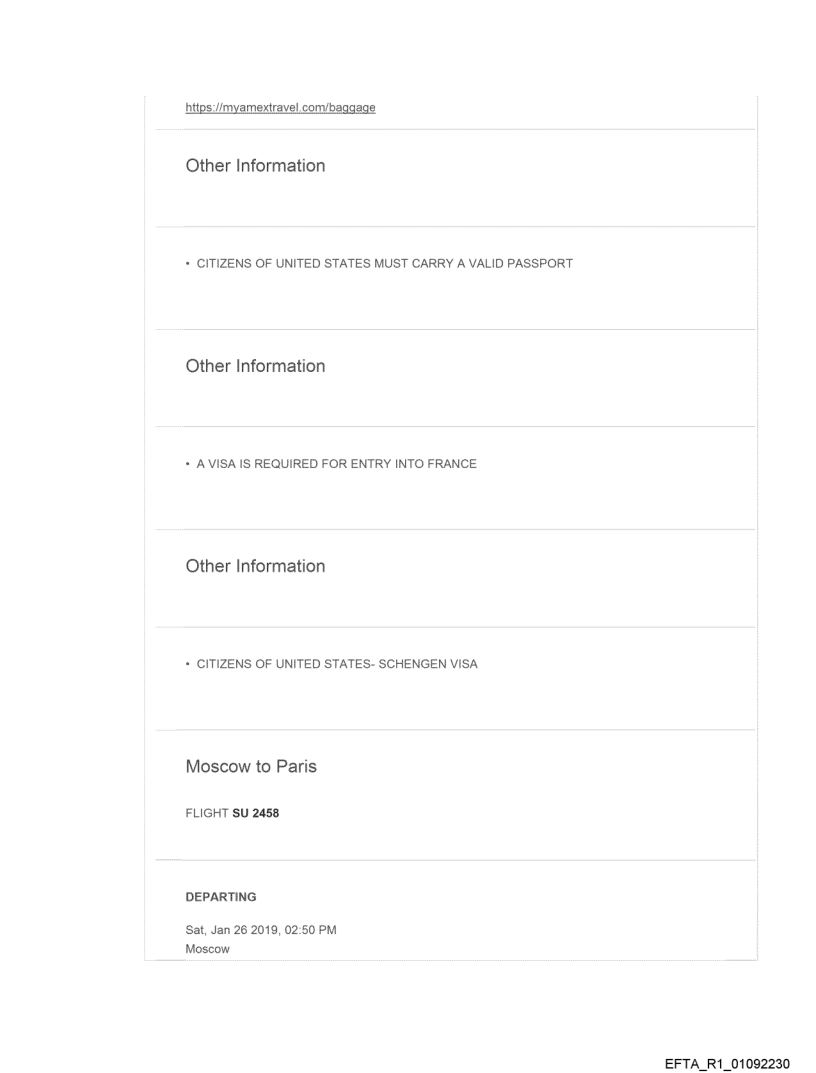This screenshot has height=1073, width=816.
Task: Open the myamextravel.com baggage link
Action: (x=280, y=108)
